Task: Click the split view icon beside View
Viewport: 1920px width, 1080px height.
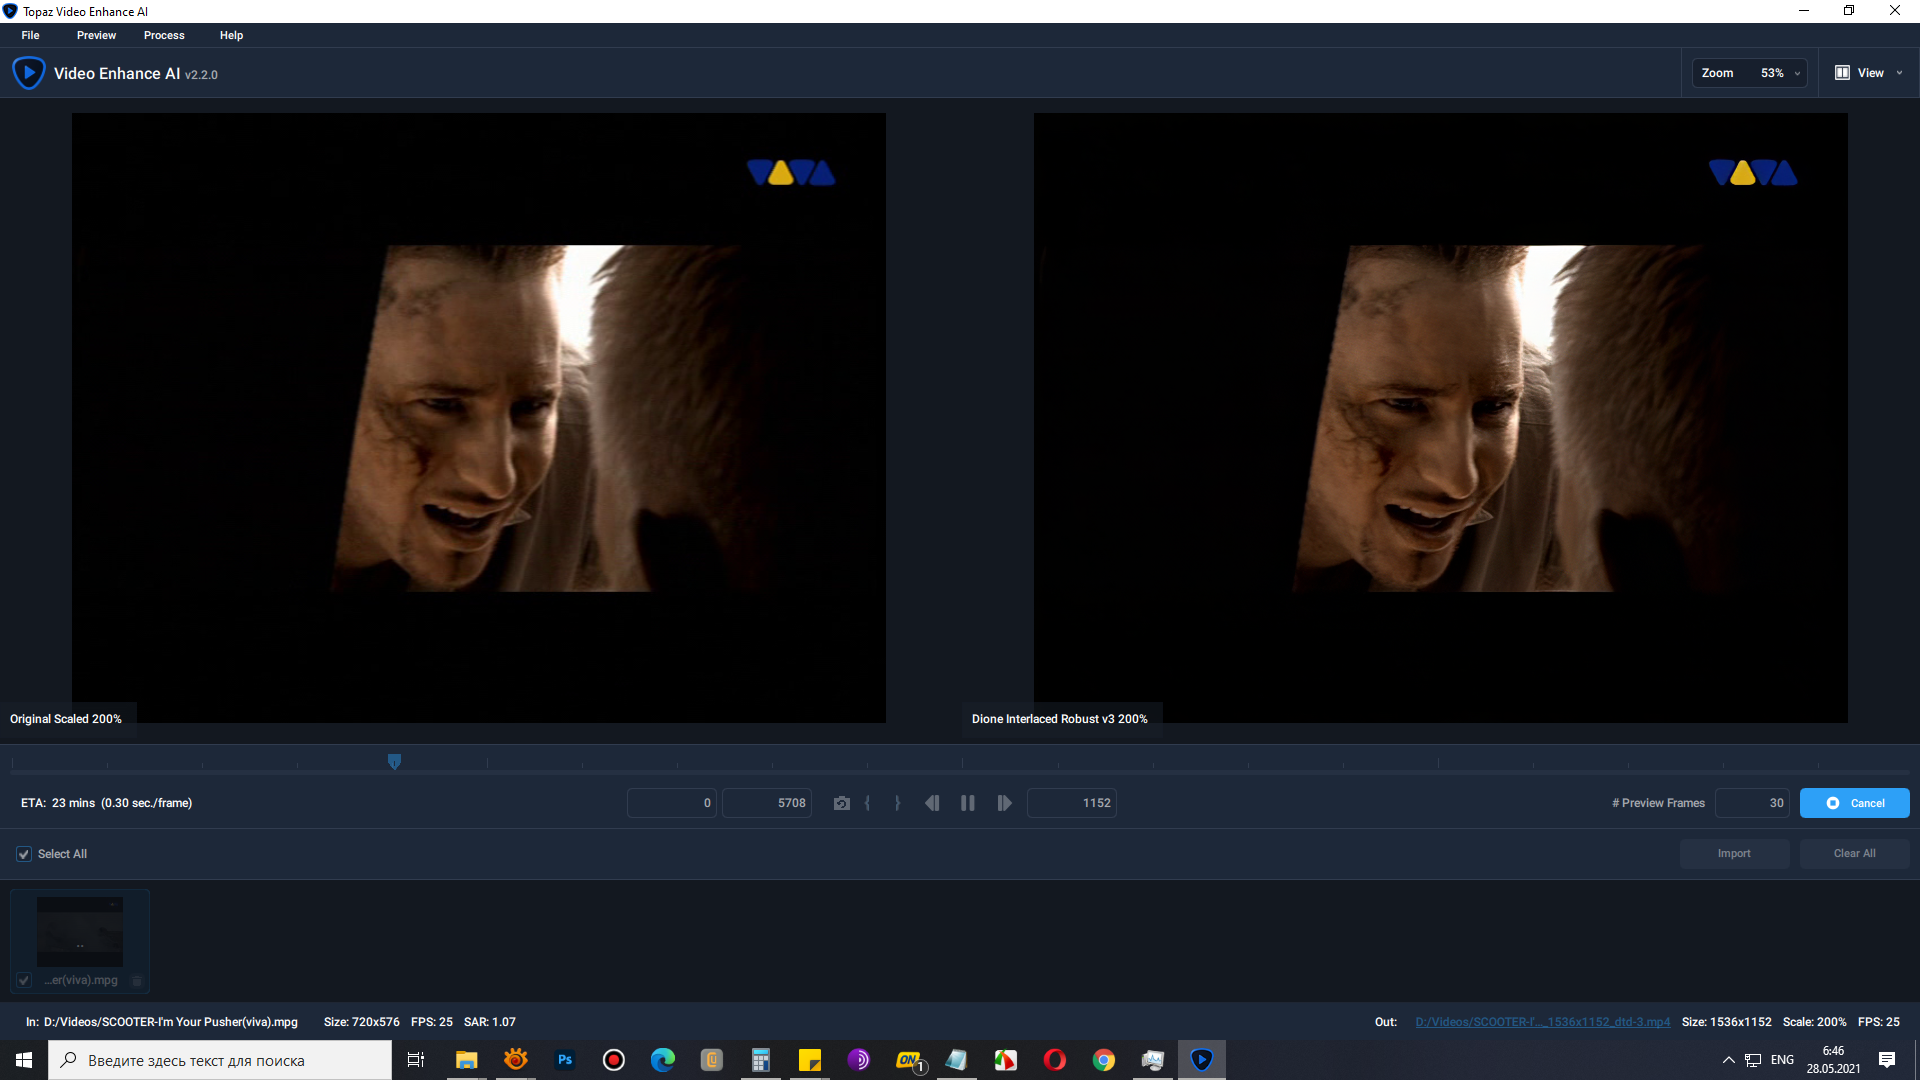Action: tap(1842, 73)
